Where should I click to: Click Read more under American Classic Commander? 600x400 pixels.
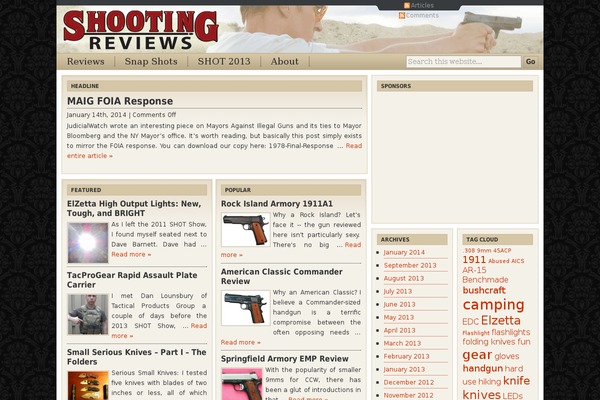241,342
